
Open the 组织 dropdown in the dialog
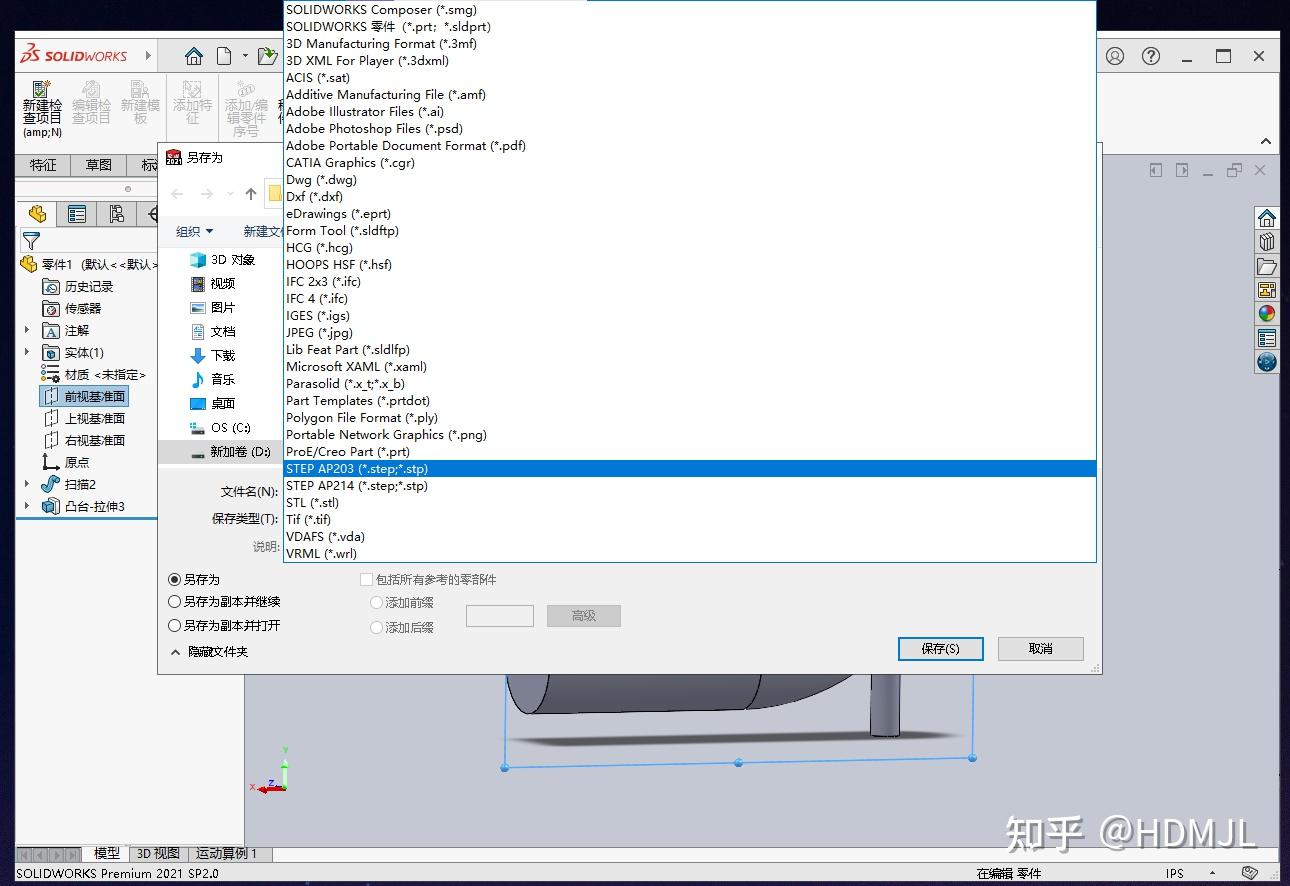(x=193, y=231)
